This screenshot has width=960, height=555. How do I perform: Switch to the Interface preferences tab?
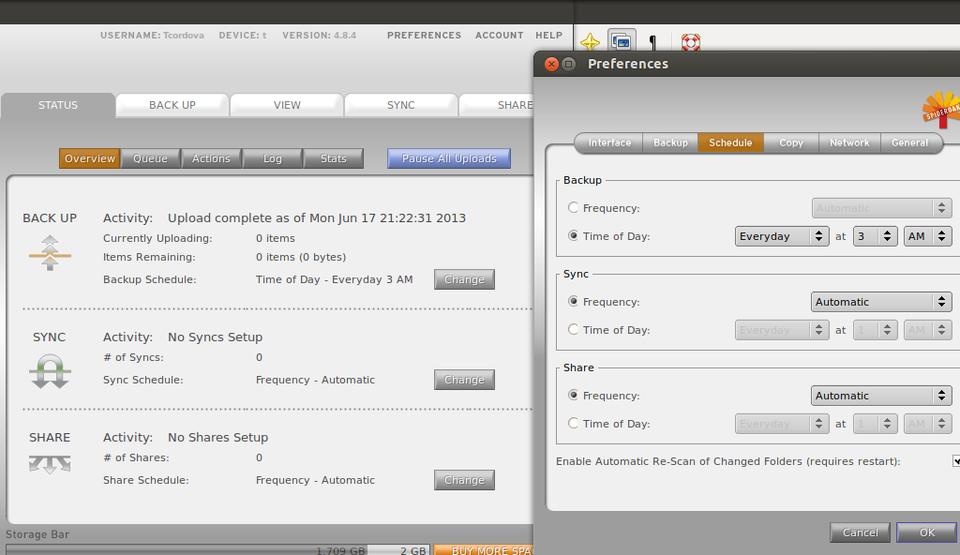[x=609, y=143]
